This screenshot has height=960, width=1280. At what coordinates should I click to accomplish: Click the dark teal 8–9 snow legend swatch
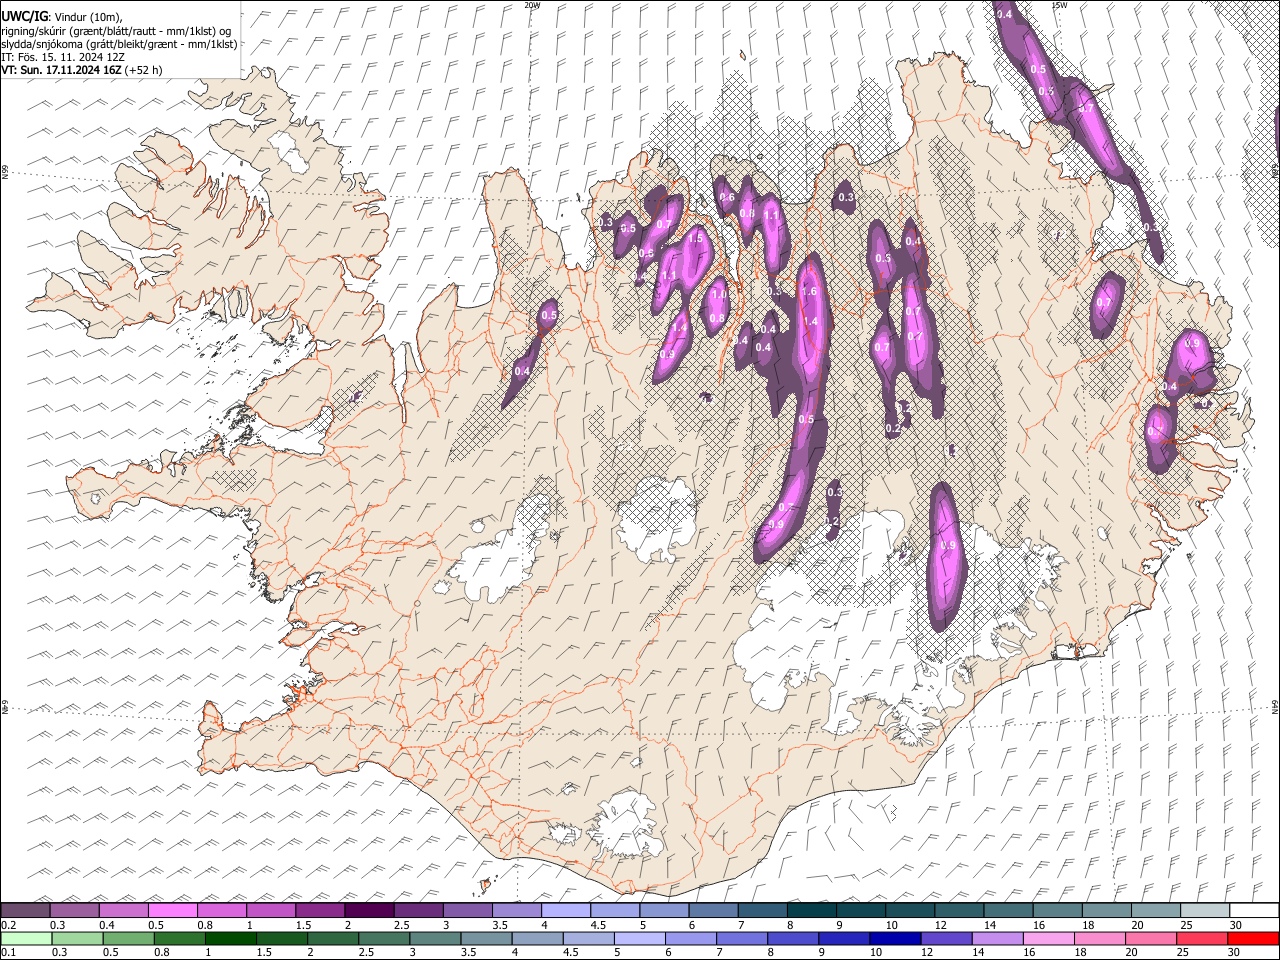812,911
